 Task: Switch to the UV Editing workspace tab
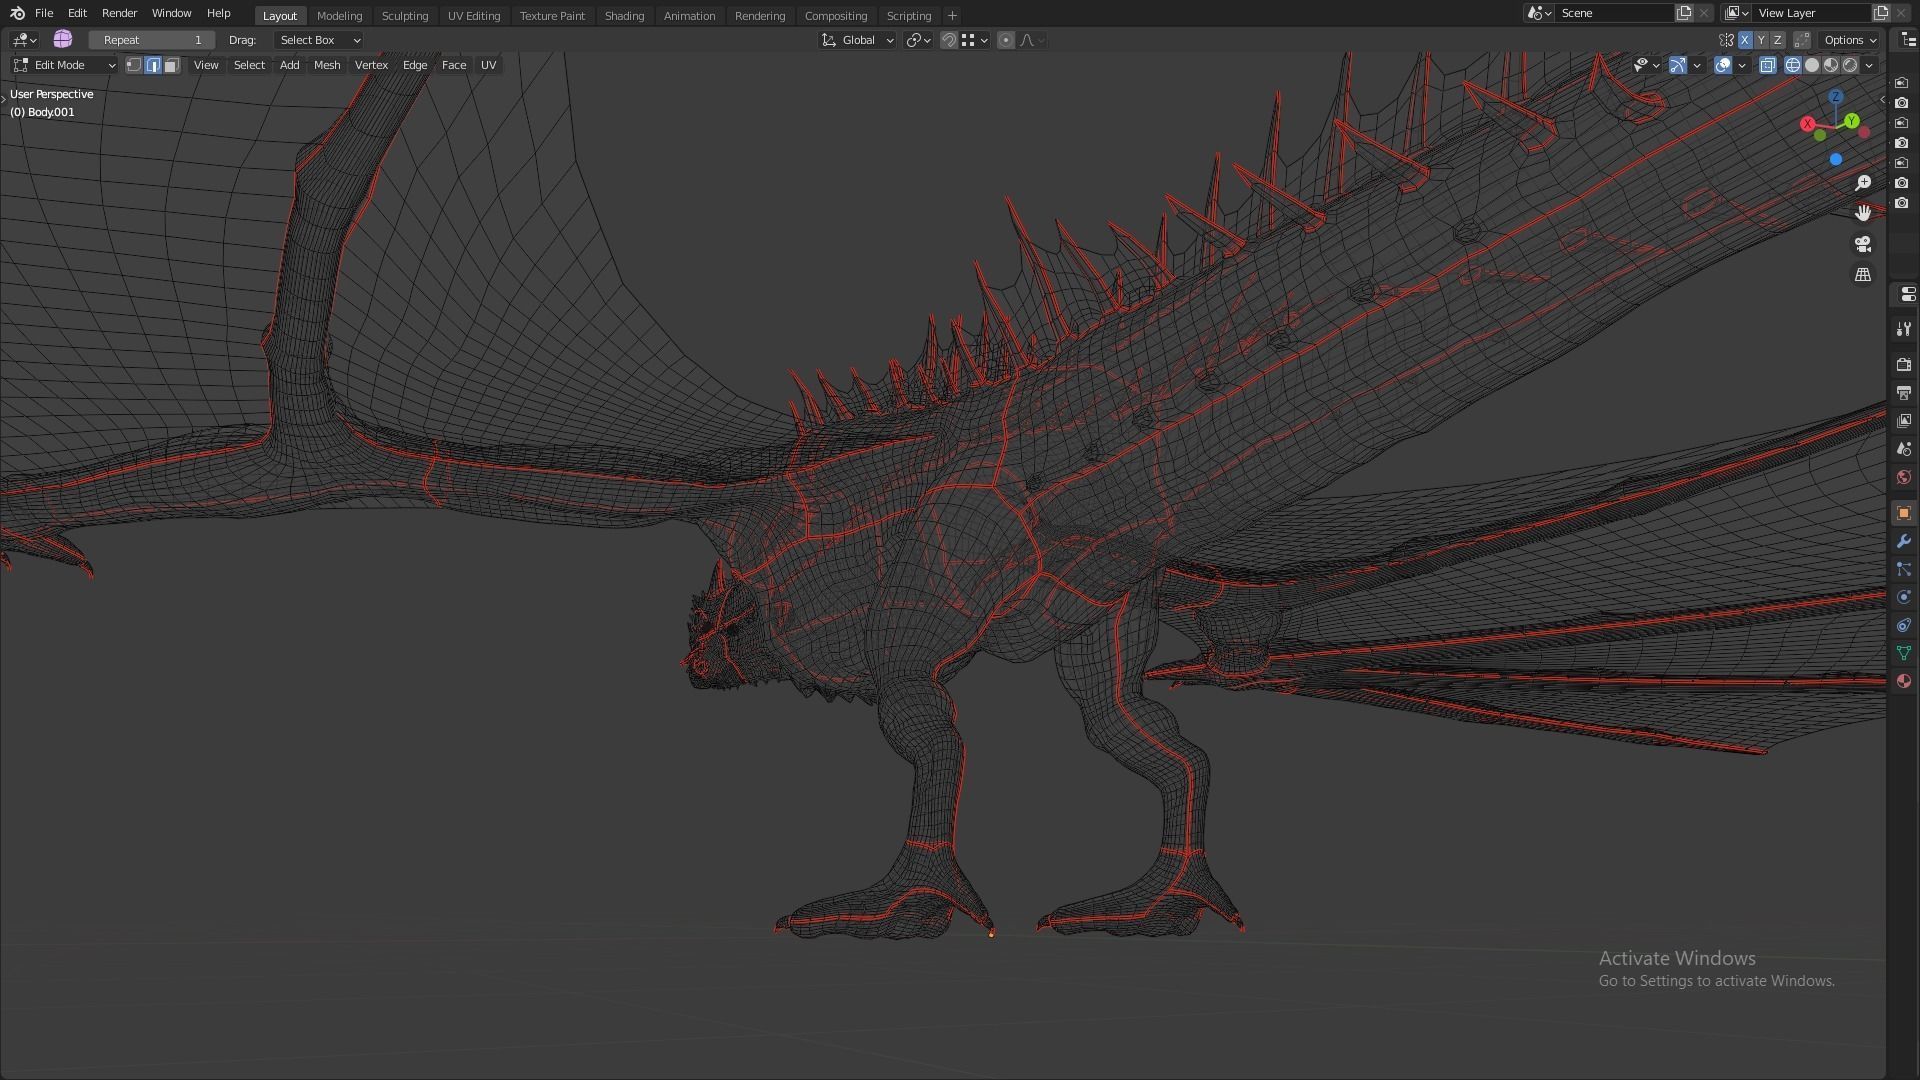coord(474,16)
